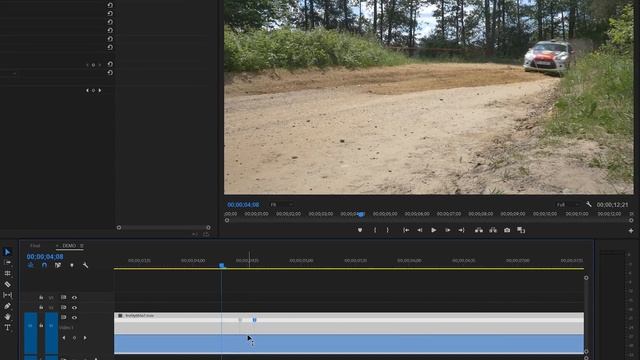Go to previous keyframe on Video 1
640x360 pixels.
(64, 338)
